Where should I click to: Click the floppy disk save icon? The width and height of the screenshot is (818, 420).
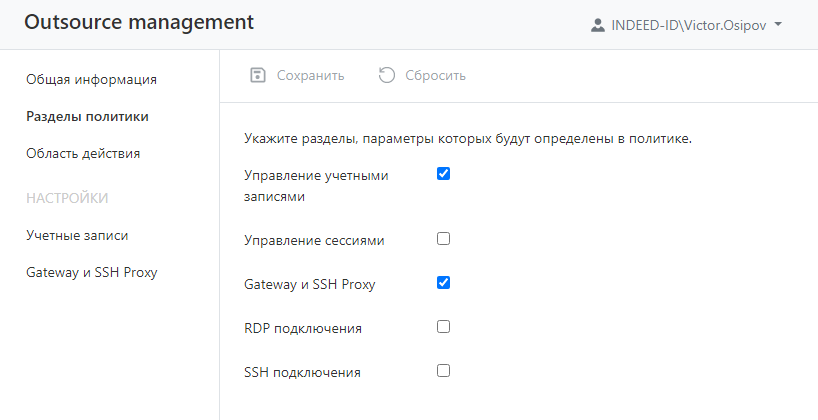tap(258, 75)
